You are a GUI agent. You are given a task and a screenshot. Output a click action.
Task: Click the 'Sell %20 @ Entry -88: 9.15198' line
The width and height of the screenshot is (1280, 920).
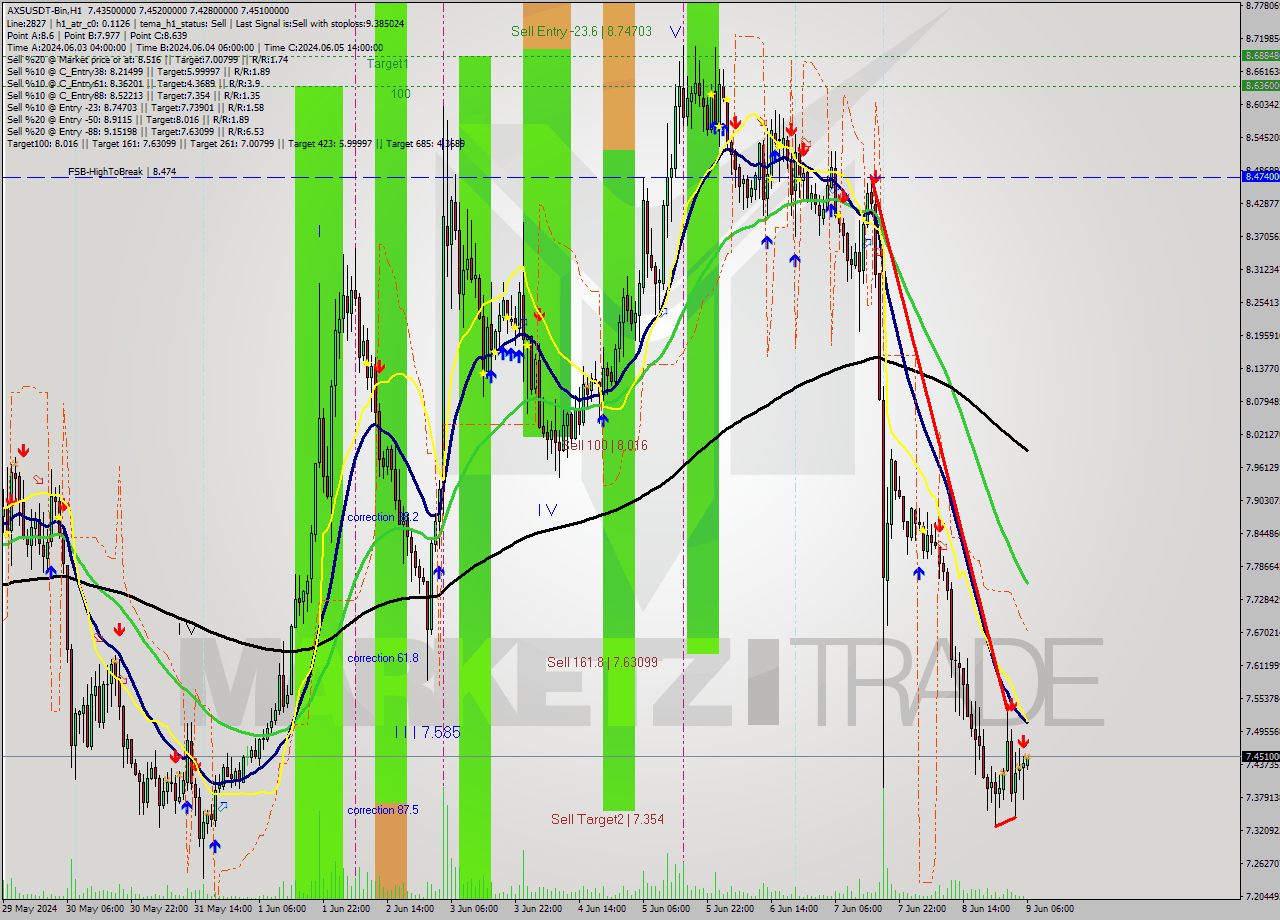[x=135, y=131]
